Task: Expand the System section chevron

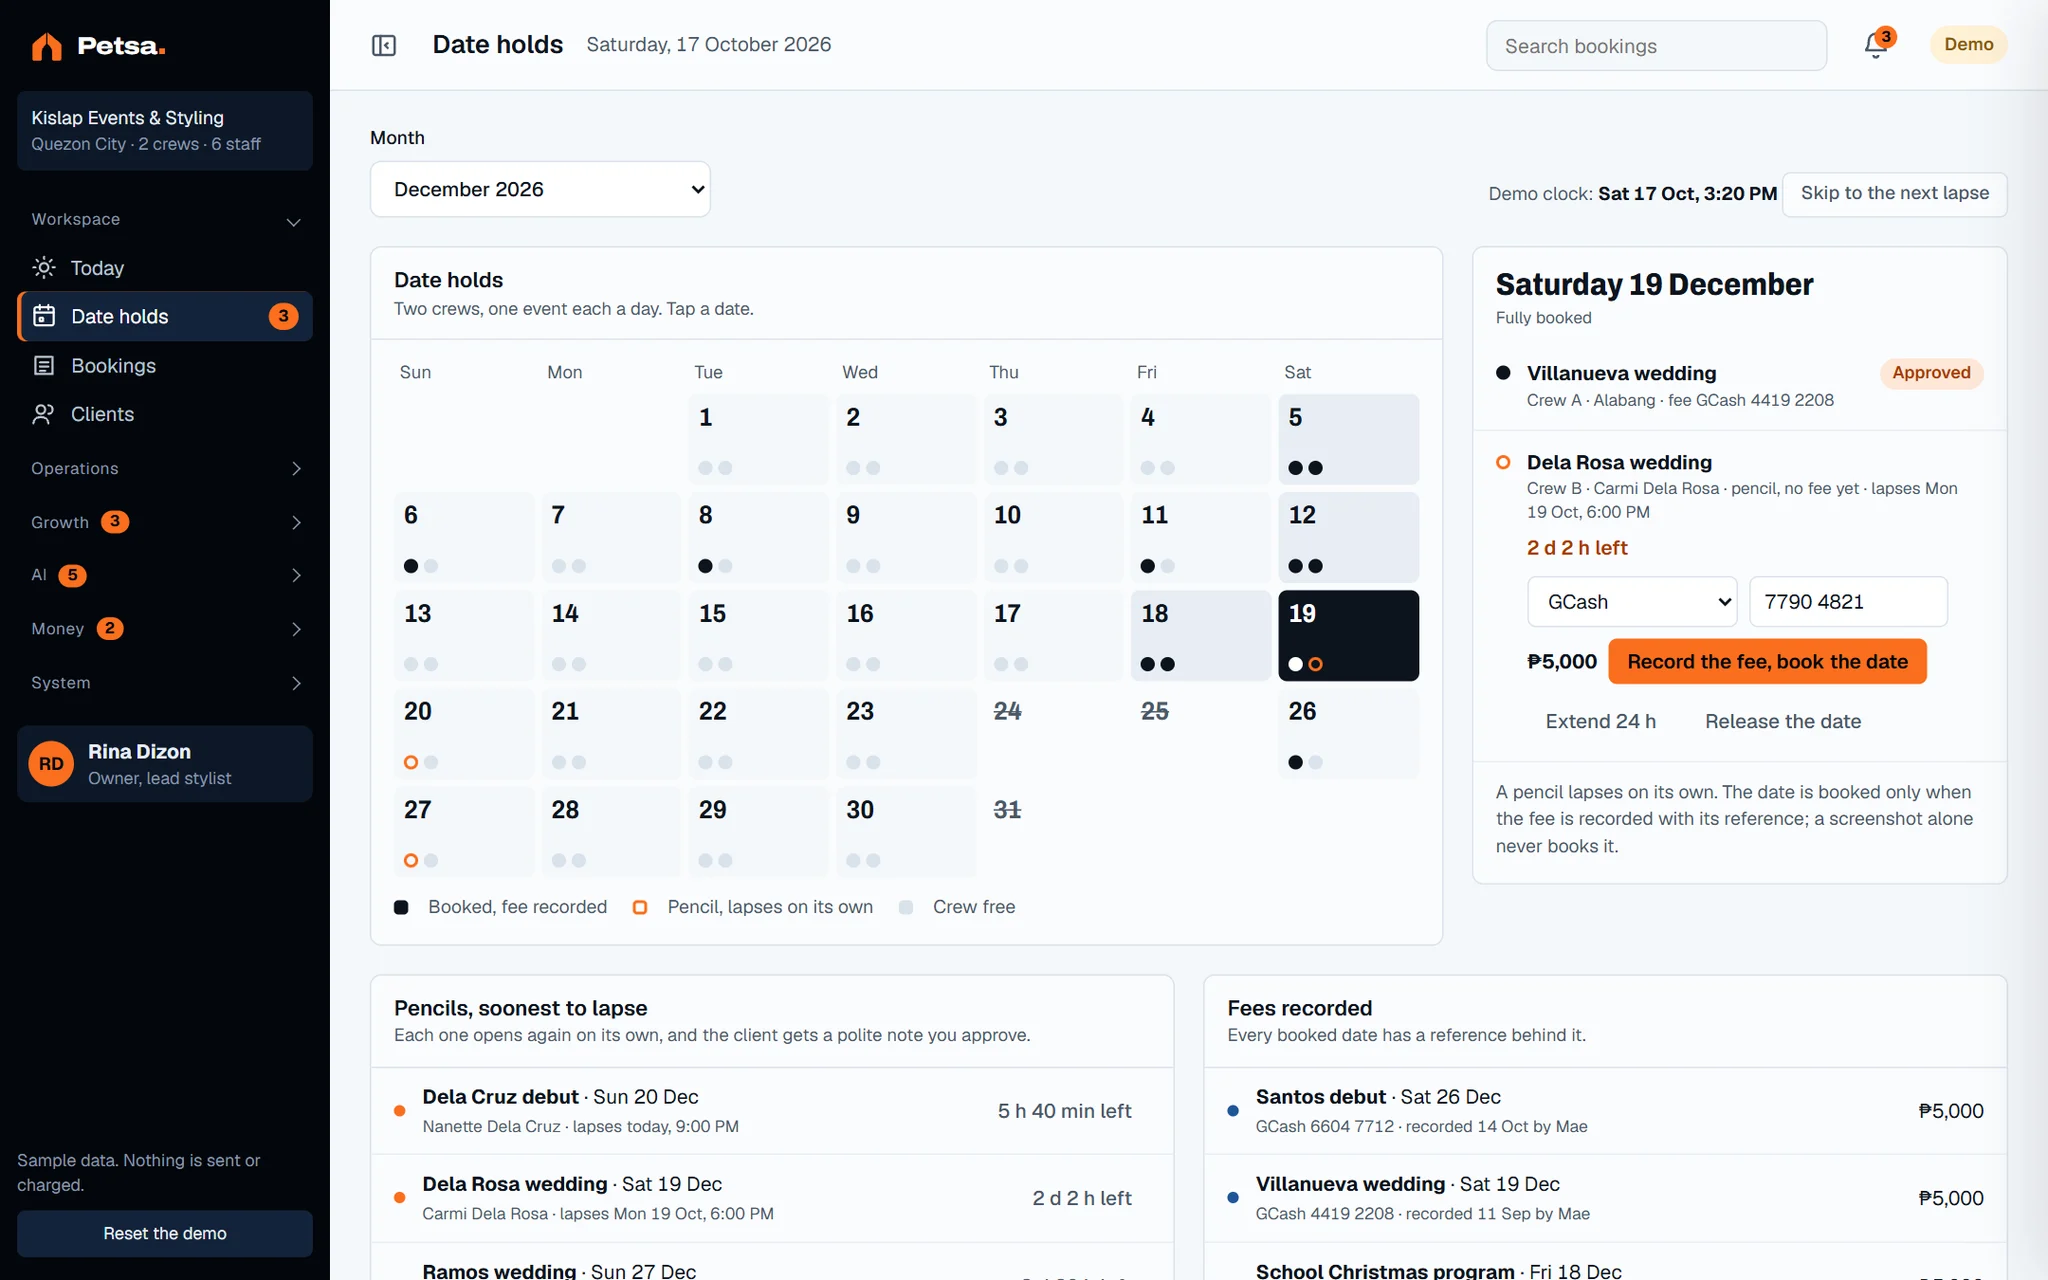Action: tap(296, 683)
